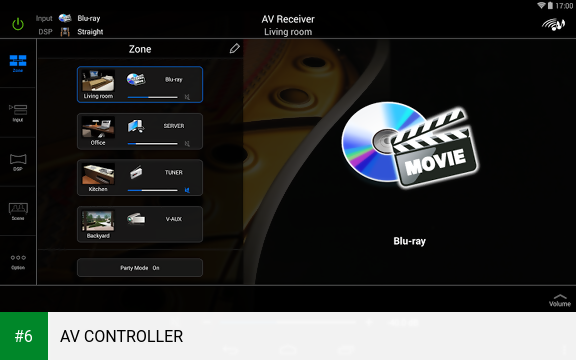
Task: Click the V-AUX camcorder icon in Backyard card
Action: (136, 219)
